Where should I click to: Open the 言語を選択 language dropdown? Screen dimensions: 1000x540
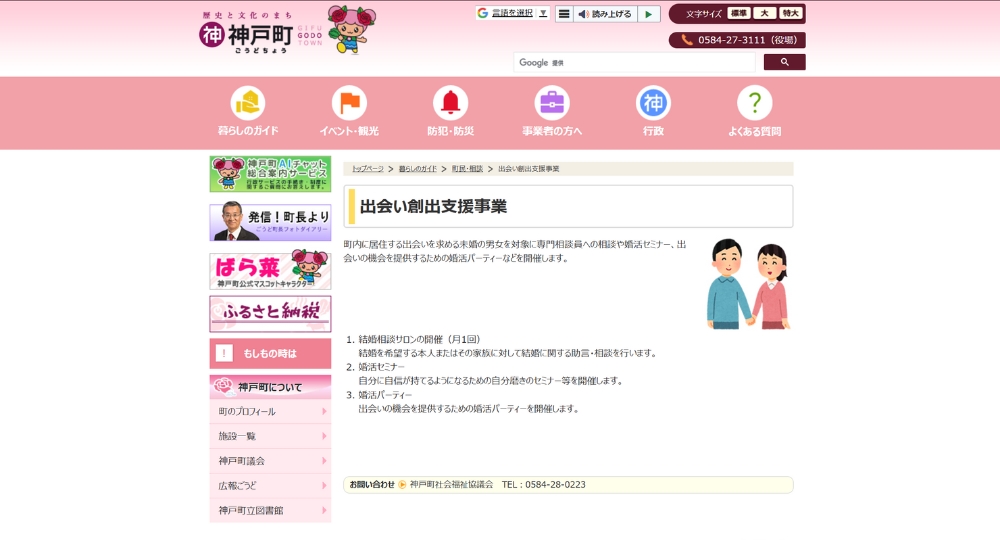point(512,13)
